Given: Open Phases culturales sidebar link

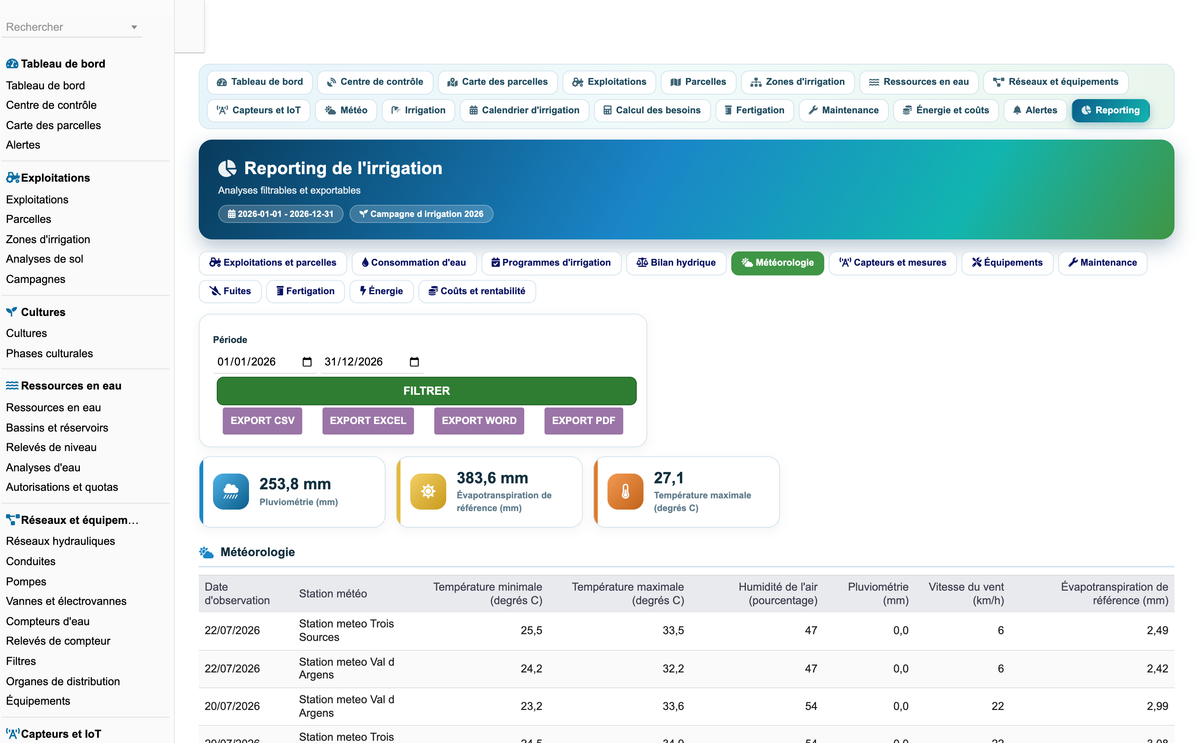Looking at the screenshot, I should 49,353.
